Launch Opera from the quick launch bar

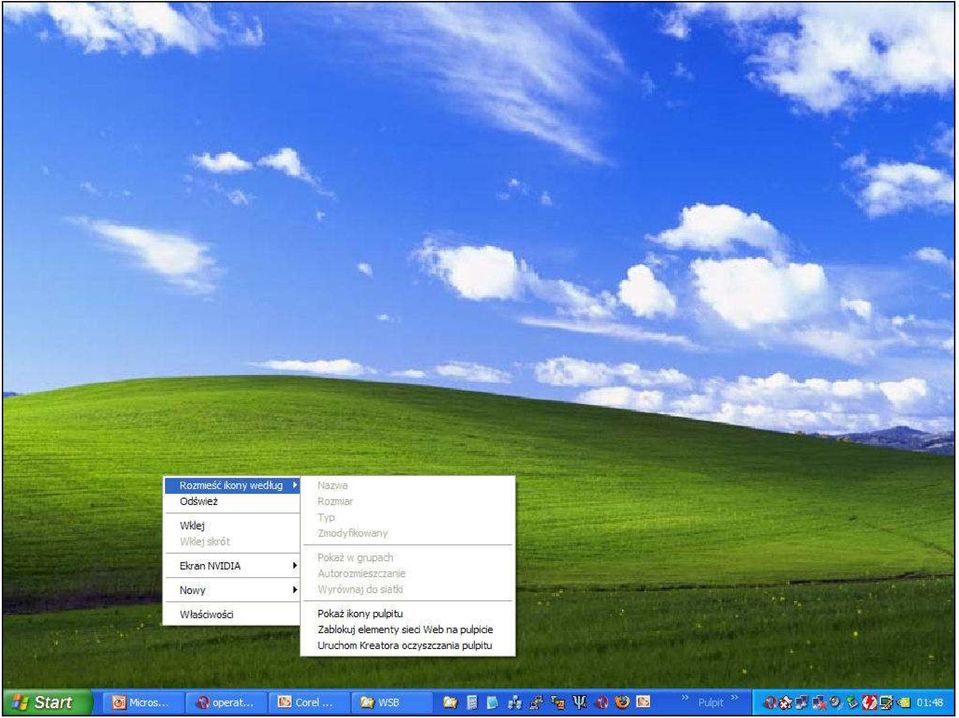[601, 702]
